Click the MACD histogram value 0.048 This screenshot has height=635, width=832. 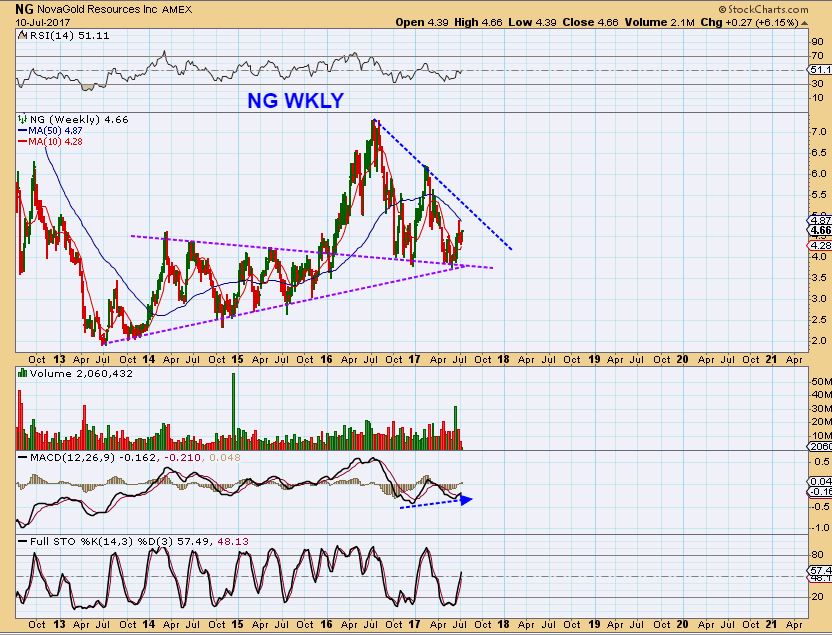coord(225,457)
